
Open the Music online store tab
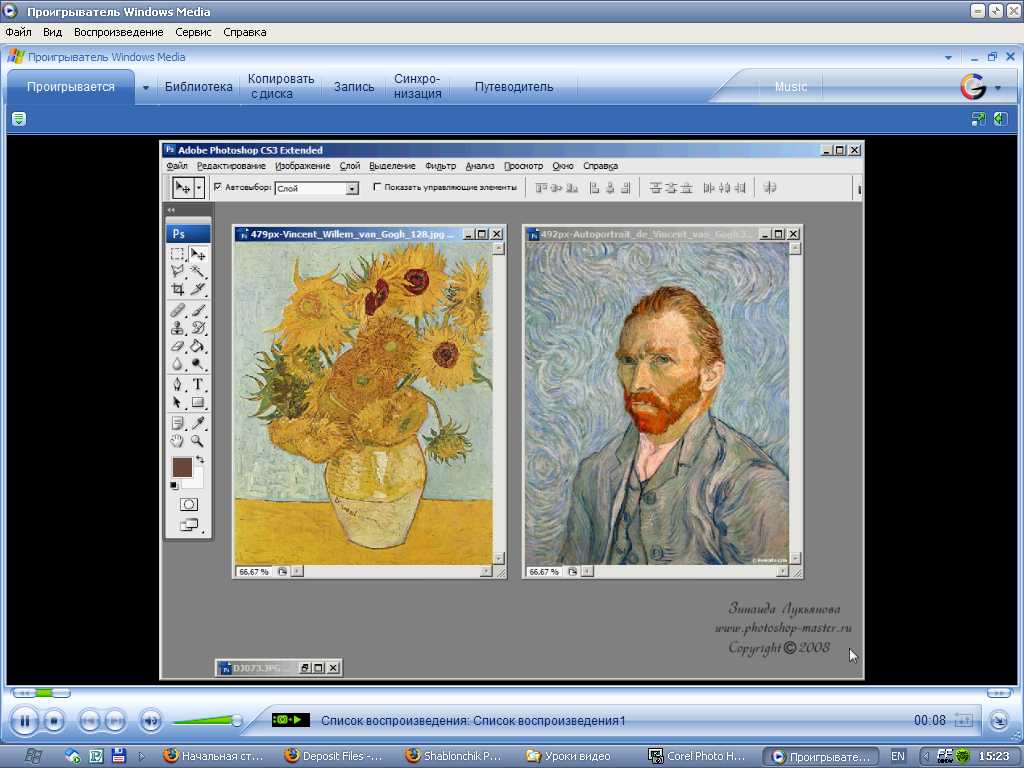pyautogui.click(x=791, y=86)
